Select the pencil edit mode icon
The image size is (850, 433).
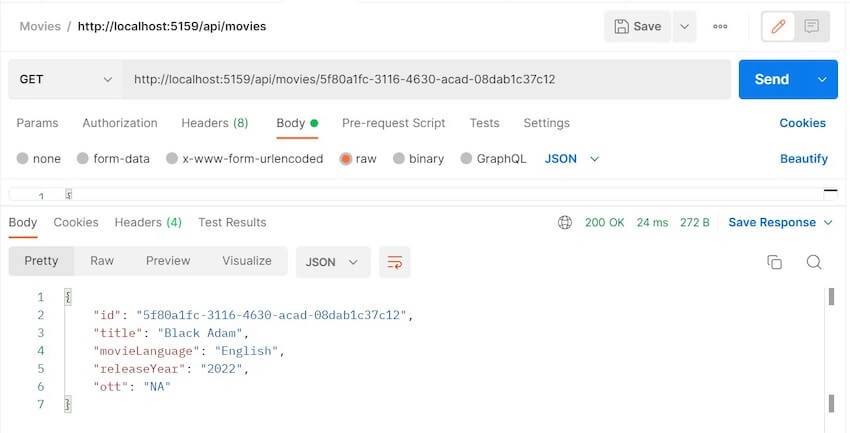click(778, 26)
